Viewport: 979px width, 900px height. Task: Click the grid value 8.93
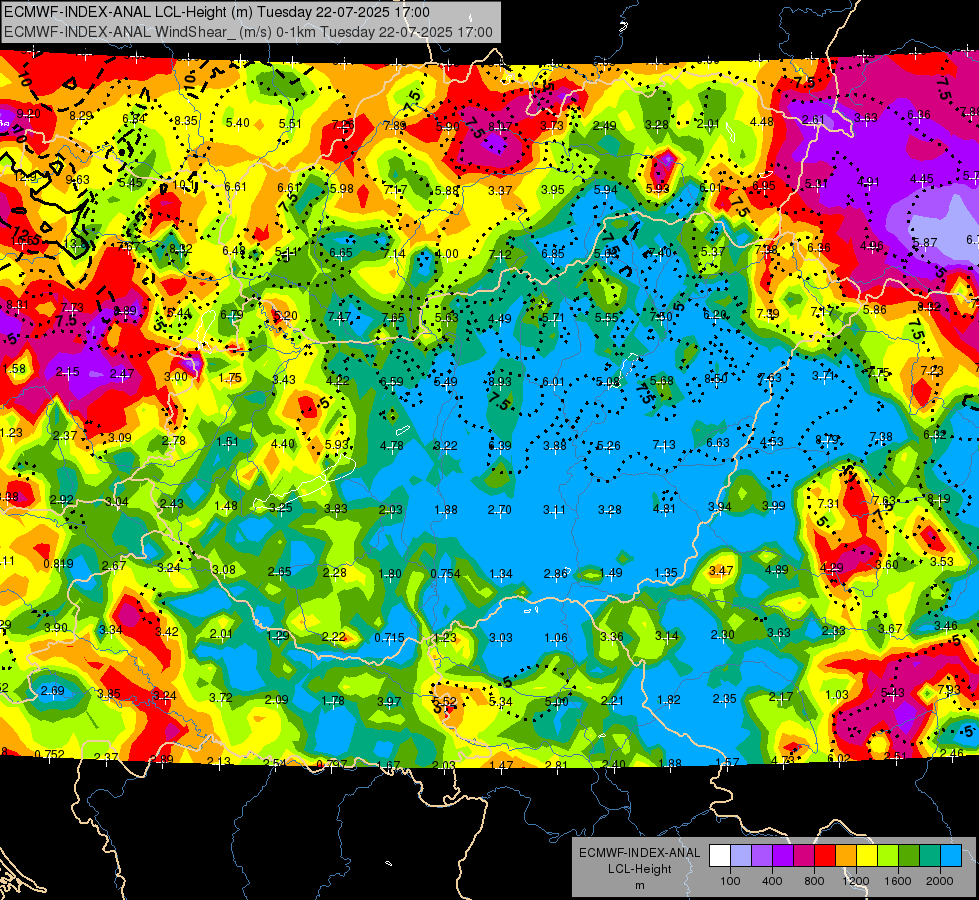[x=499, y=382]
